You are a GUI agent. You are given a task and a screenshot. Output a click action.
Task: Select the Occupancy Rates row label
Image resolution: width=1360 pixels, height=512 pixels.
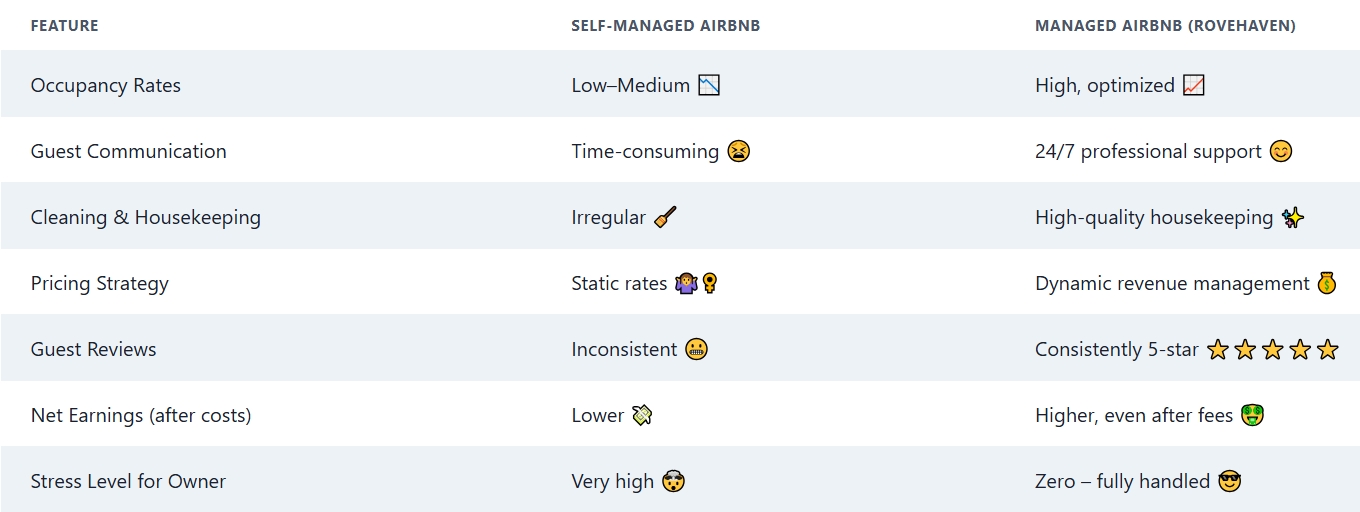tap(106, 85)
